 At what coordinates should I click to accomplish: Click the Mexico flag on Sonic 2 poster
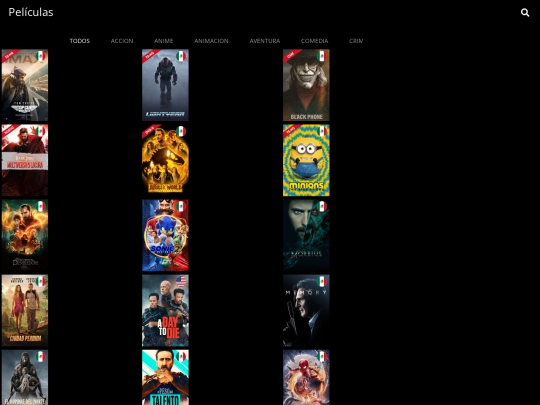pyautogui.click(x=181, y=206)
